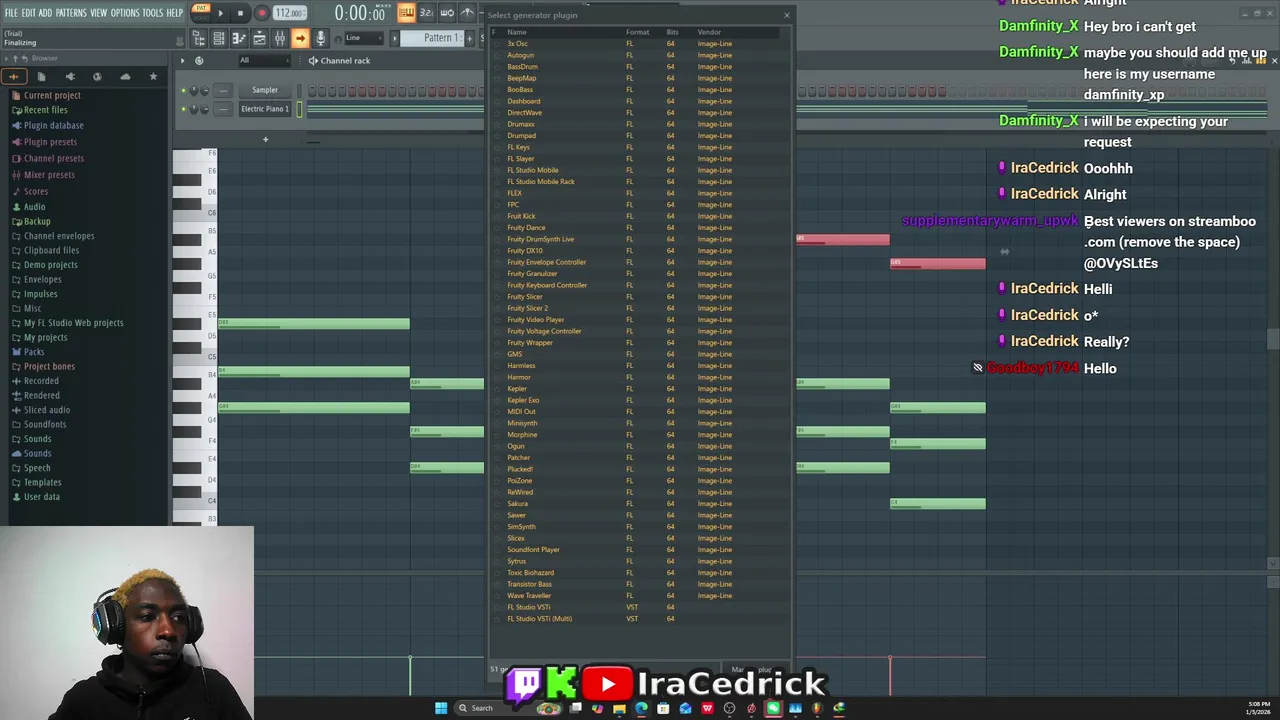Toggle Sampler channel select indicator
The image size is (1280, 720).
pos(299,90)
